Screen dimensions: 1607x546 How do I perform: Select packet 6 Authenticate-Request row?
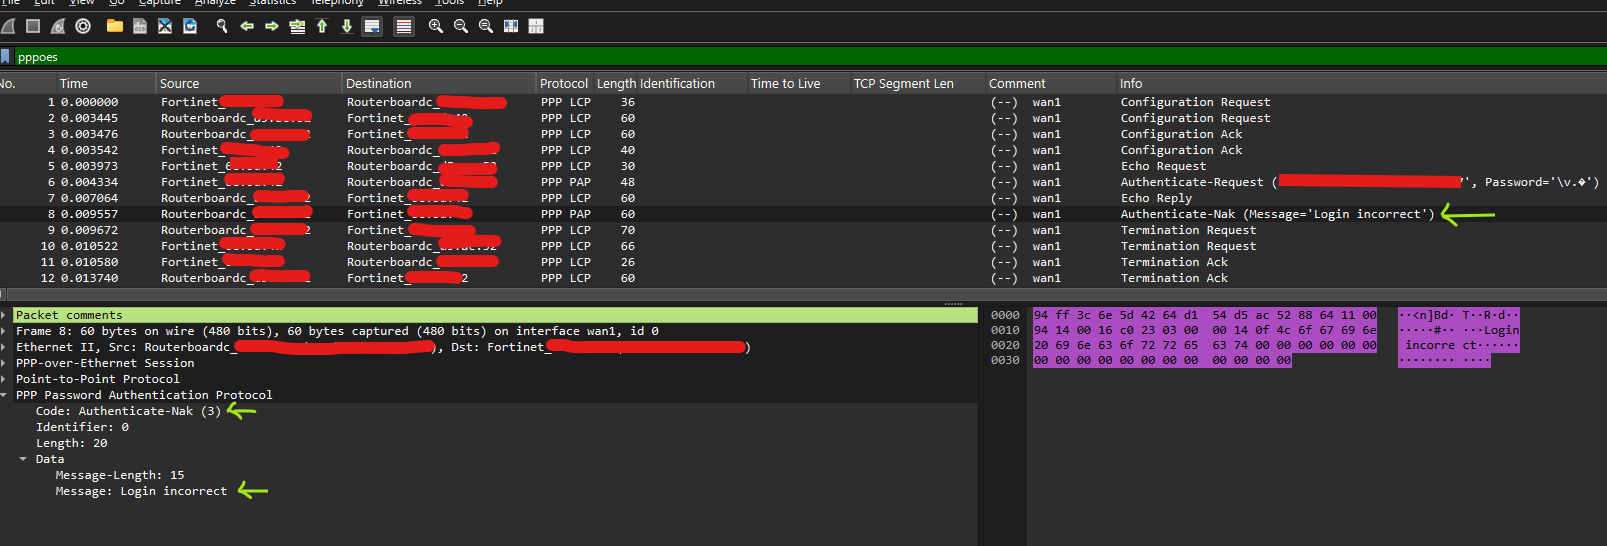(x=803, y=182)
